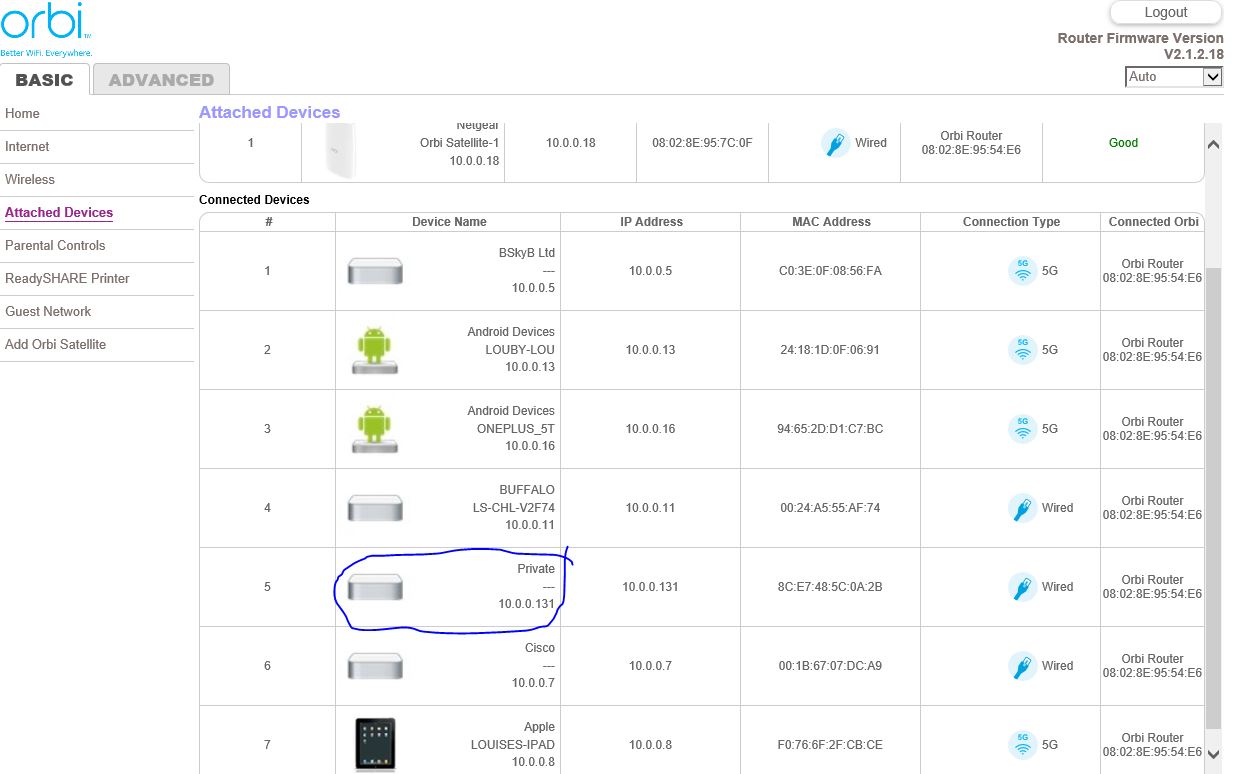This screenshot has width=1237, height=774.
Task: Open the Wireless settings page
Action: click(30, 179)
